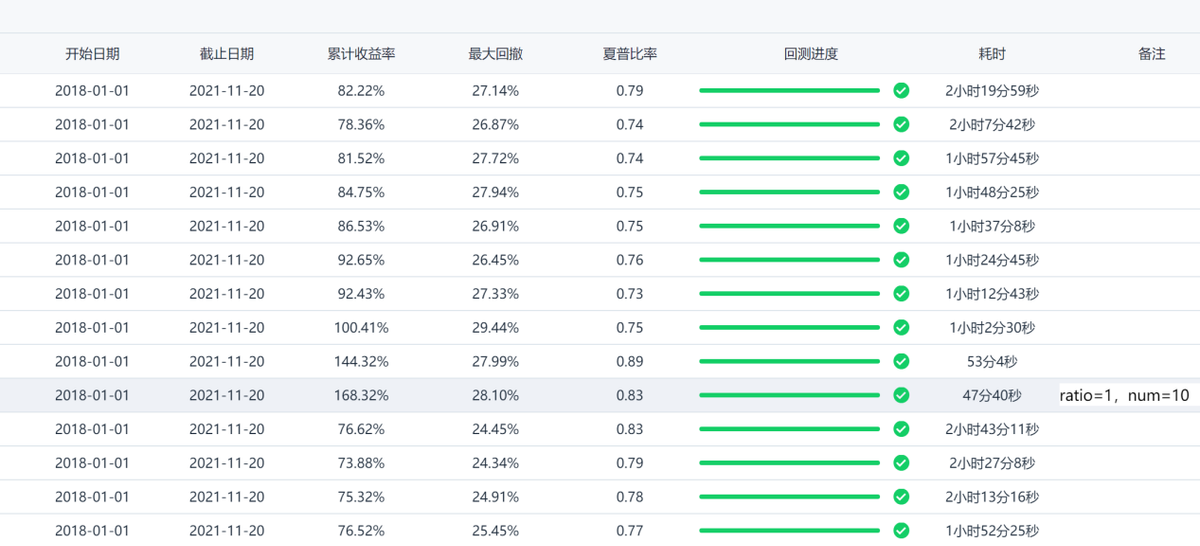Click the 73.88% cumulative return row
This screenshot has height=546, width=1200.
[x=361, y=463]
